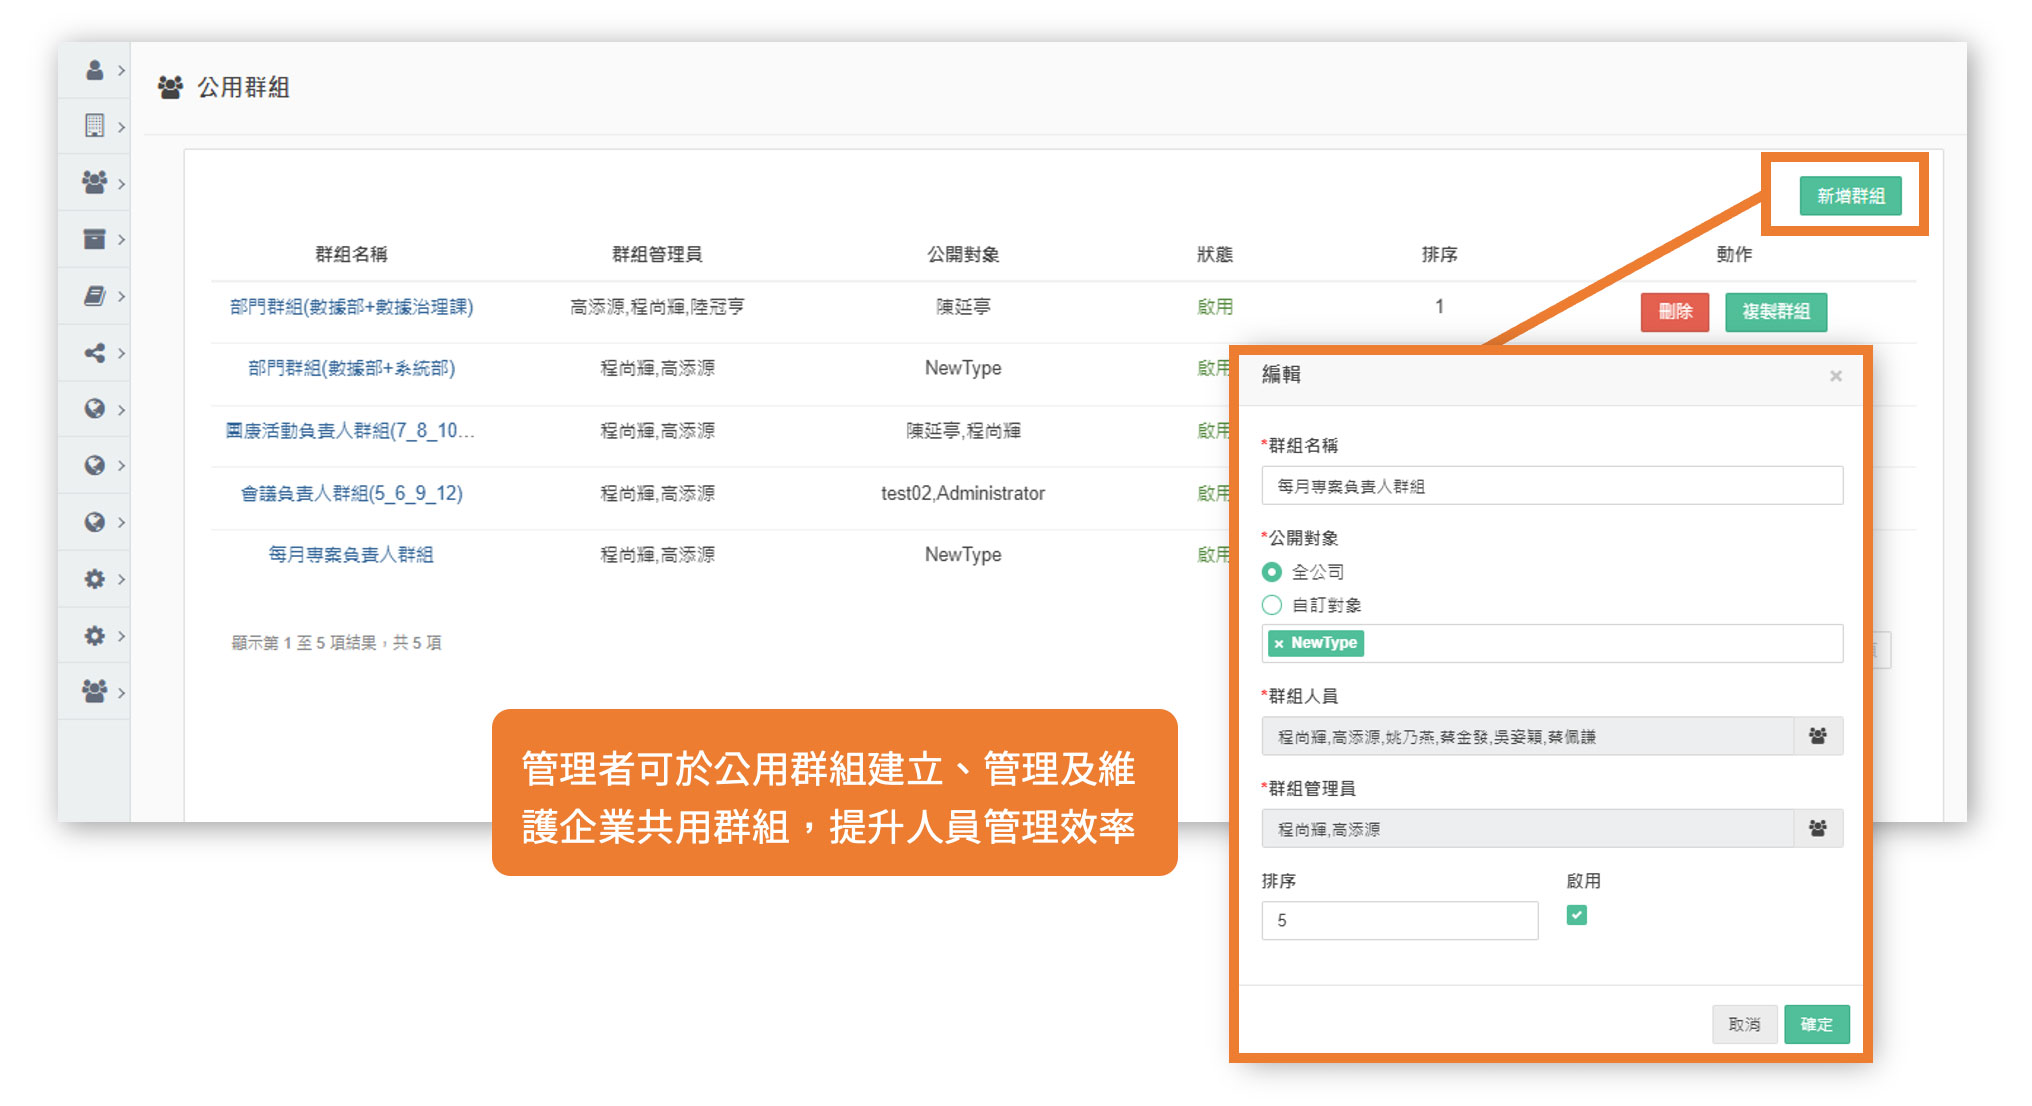Open 部門群組(數據部+系統部) link

[351, 368]
